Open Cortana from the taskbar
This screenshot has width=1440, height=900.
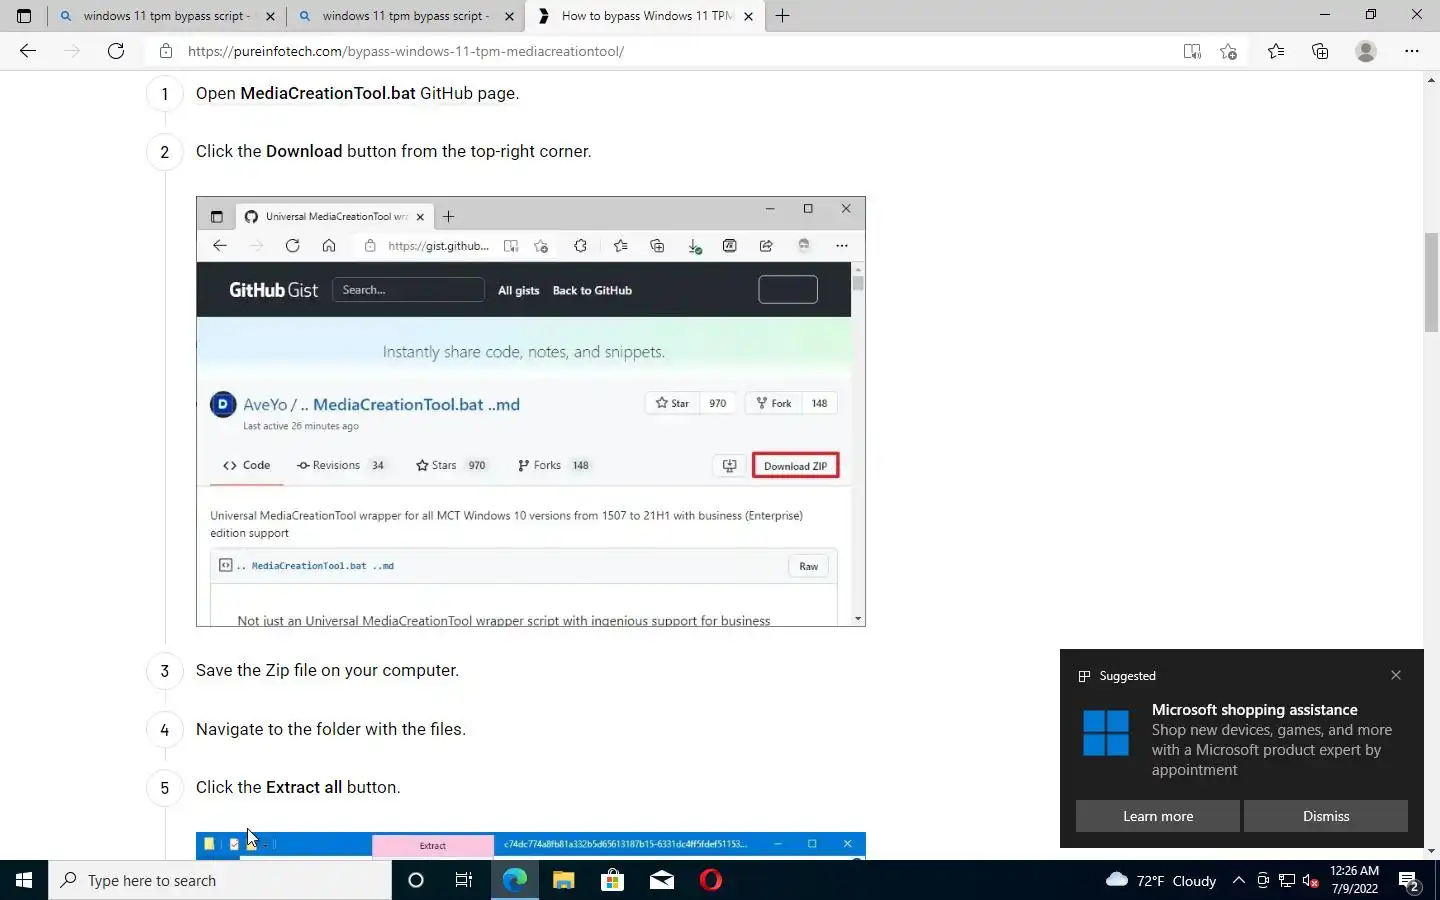point(416,880)
